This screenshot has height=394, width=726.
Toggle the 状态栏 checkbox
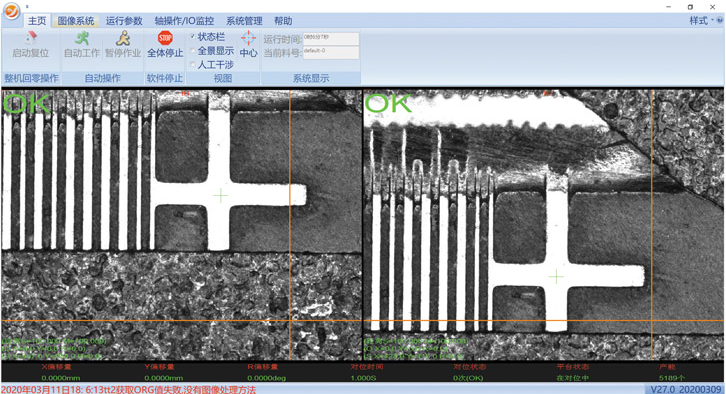(193, 37)
